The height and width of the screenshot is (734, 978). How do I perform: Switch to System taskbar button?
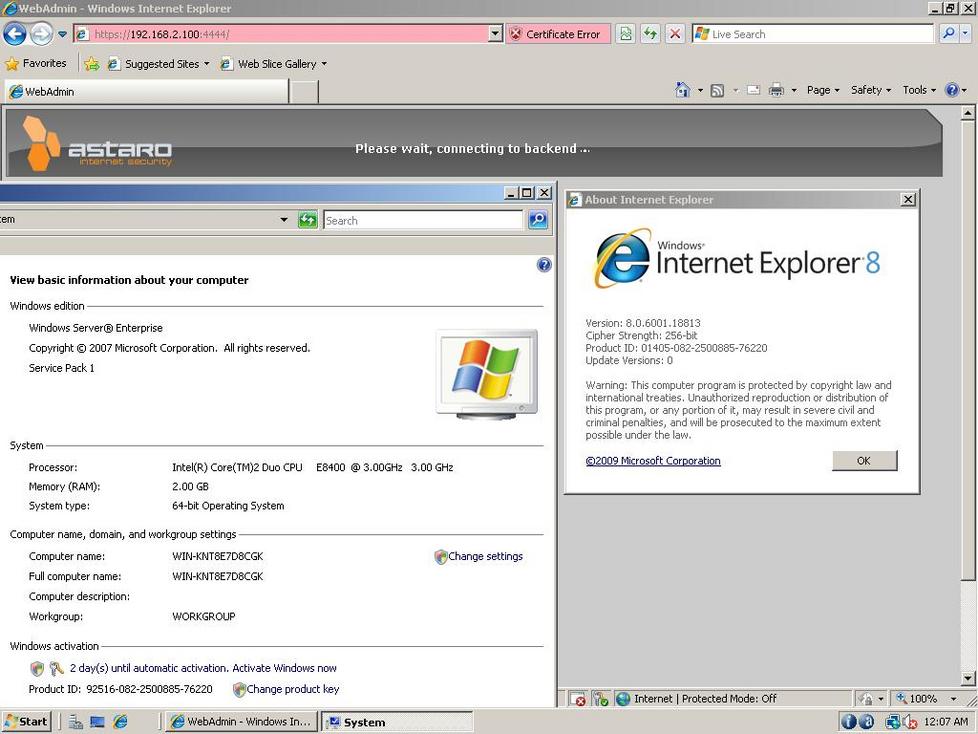(397, 722)
